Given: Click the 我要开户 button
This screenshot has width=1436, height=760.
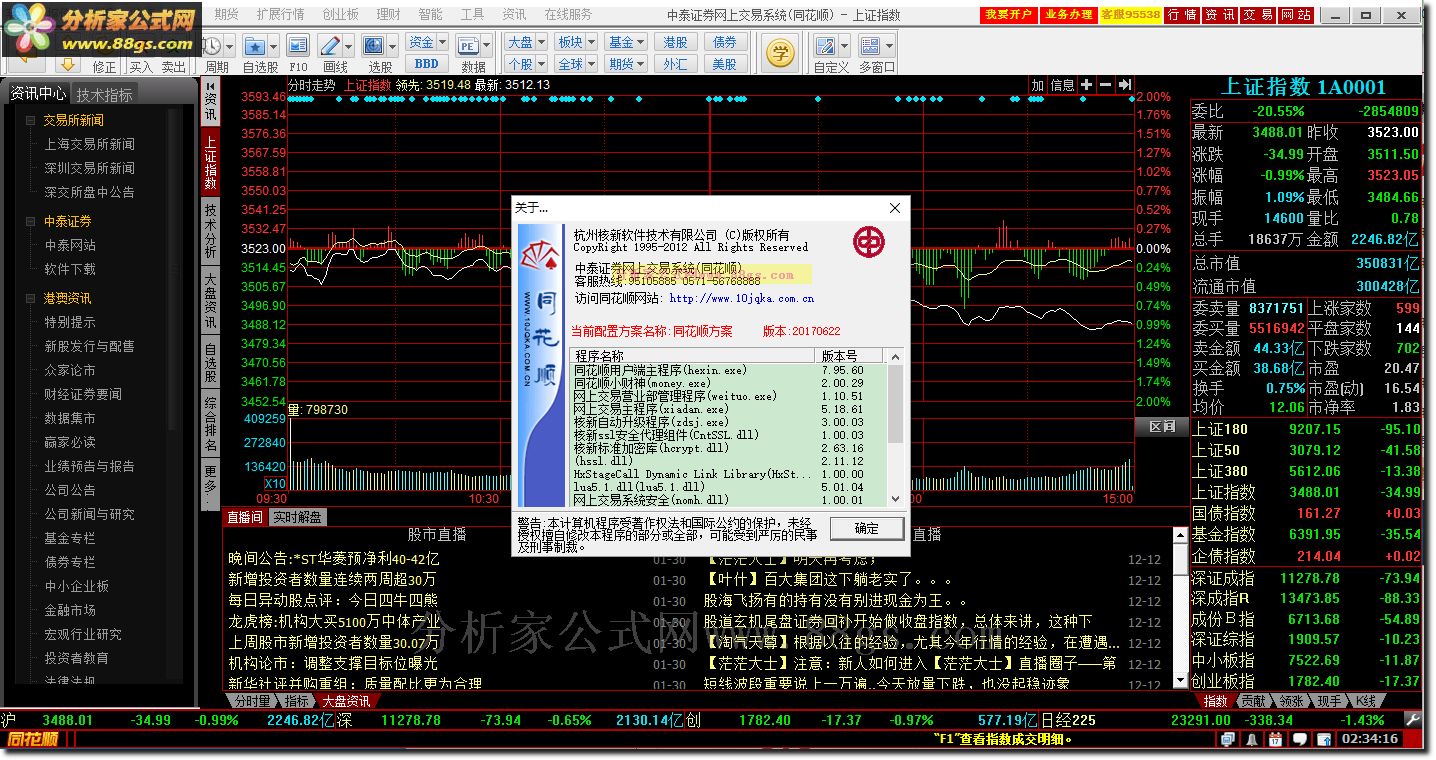Looking at the screenshot, I should tap(1008, 15).
